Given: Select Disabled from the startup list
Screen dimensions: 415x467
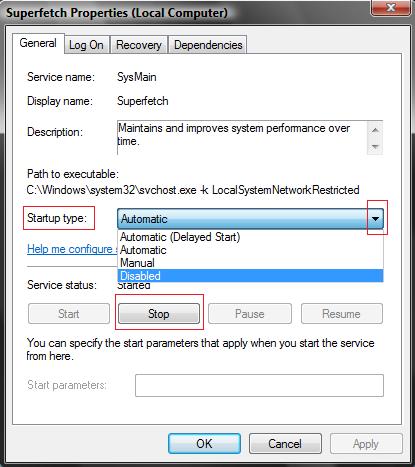Looking at the screenshot, I should (x=250, y=276).
